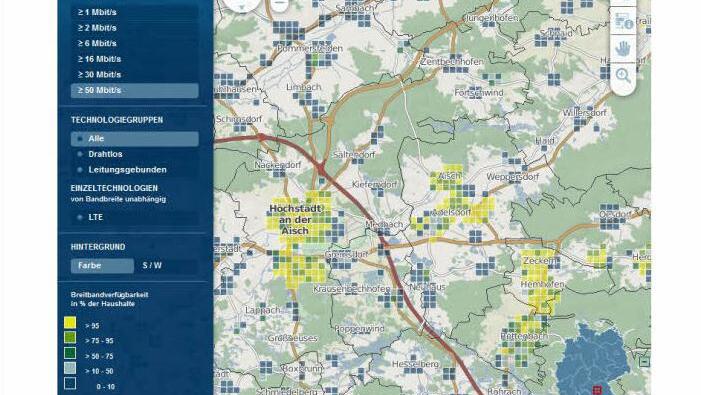The height and width of the screenshot is (395, 701).
Task: Choose Alle technology group
Action: (135, 139)
